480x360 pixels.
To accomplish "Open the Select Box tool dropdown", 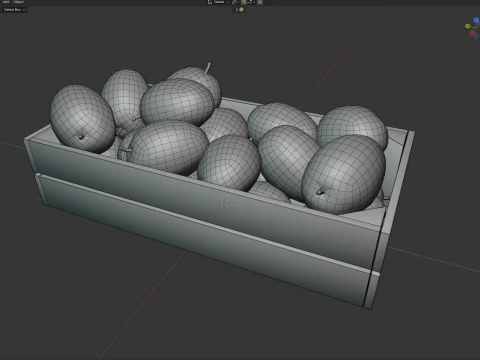I will (x=14, y=10).
